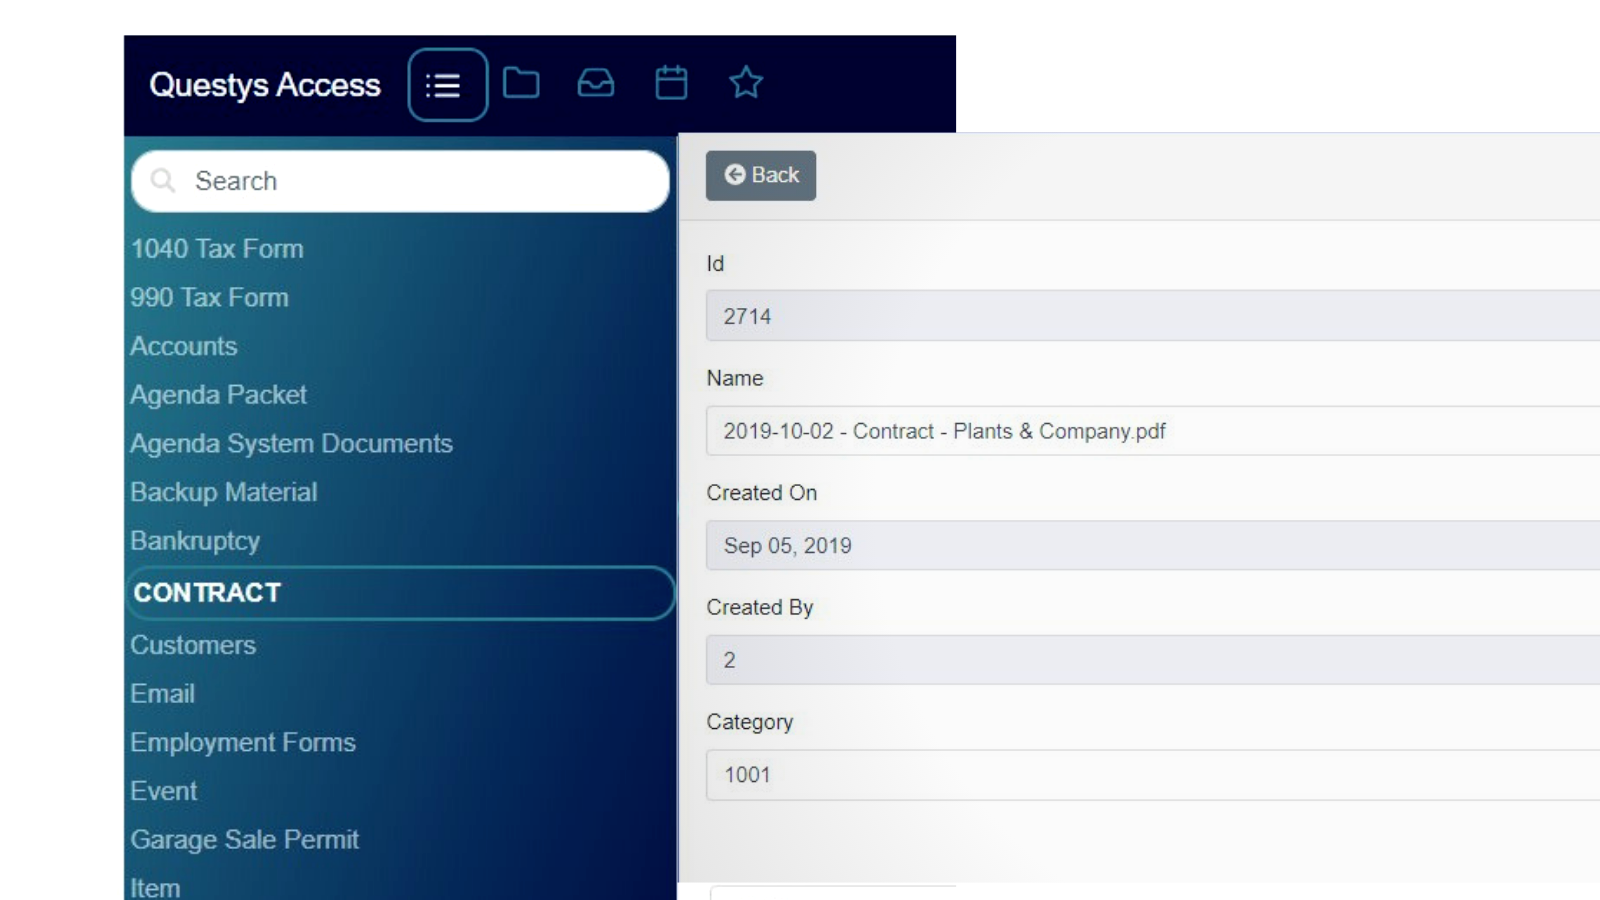Focus the Search field in sidebar
This screenshot has height=900, width=1600.
(400, 181)
